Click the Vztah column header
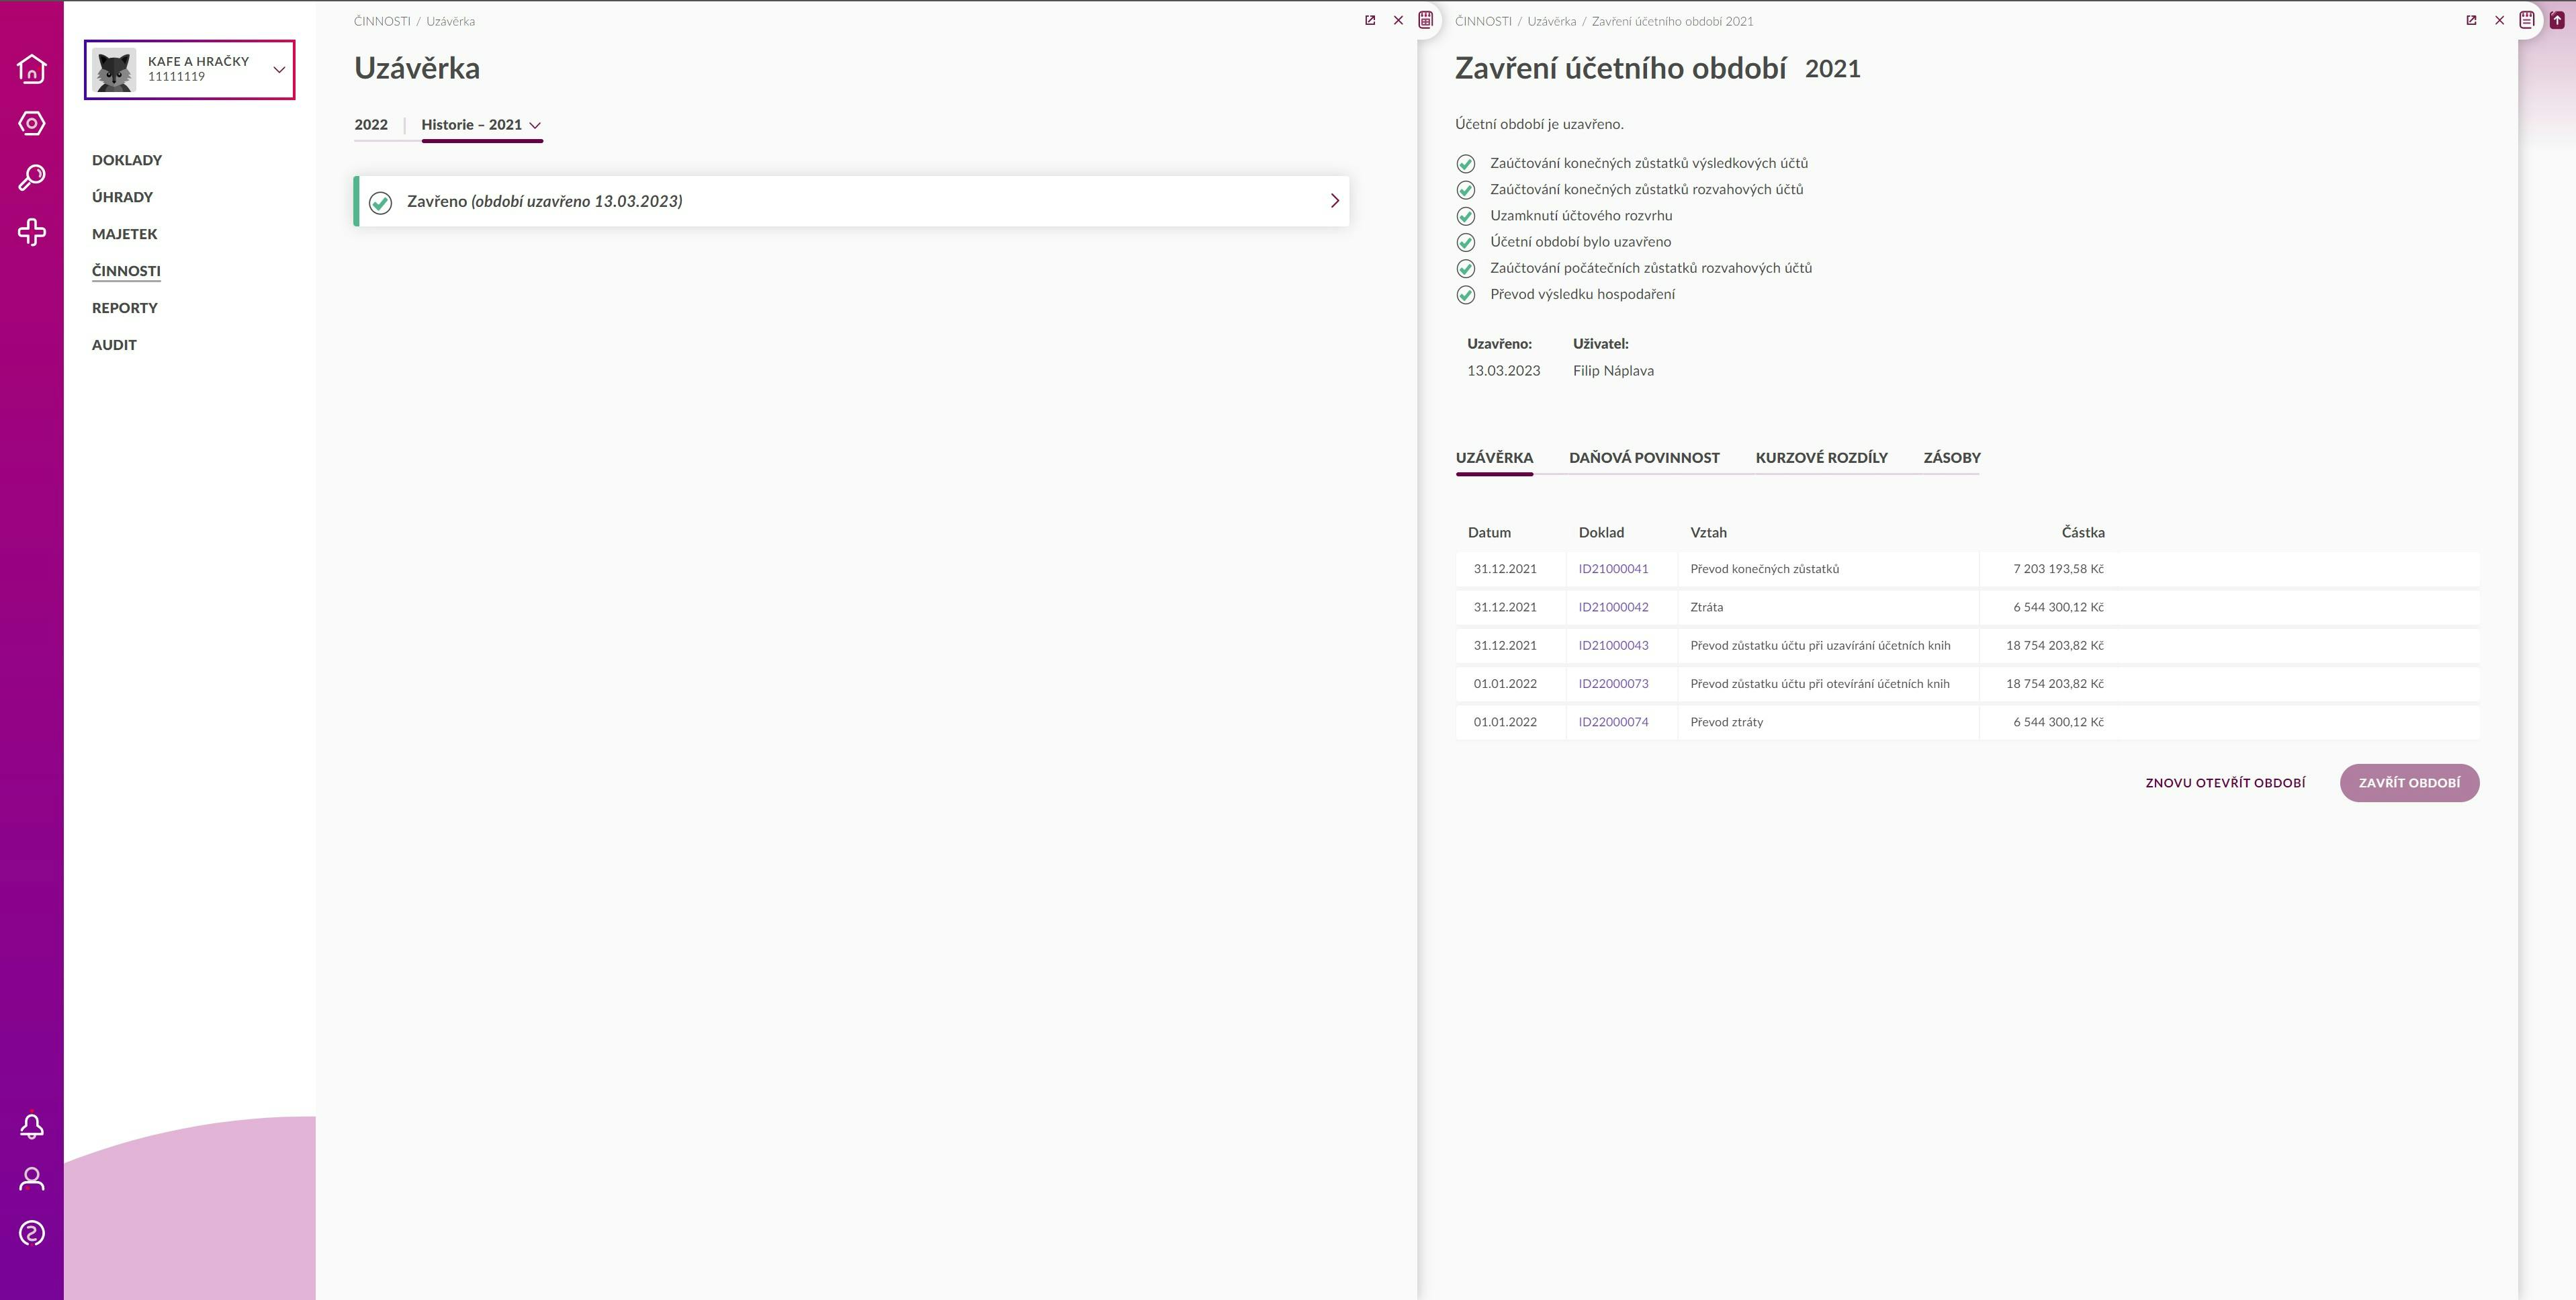 click(1708, 533)
